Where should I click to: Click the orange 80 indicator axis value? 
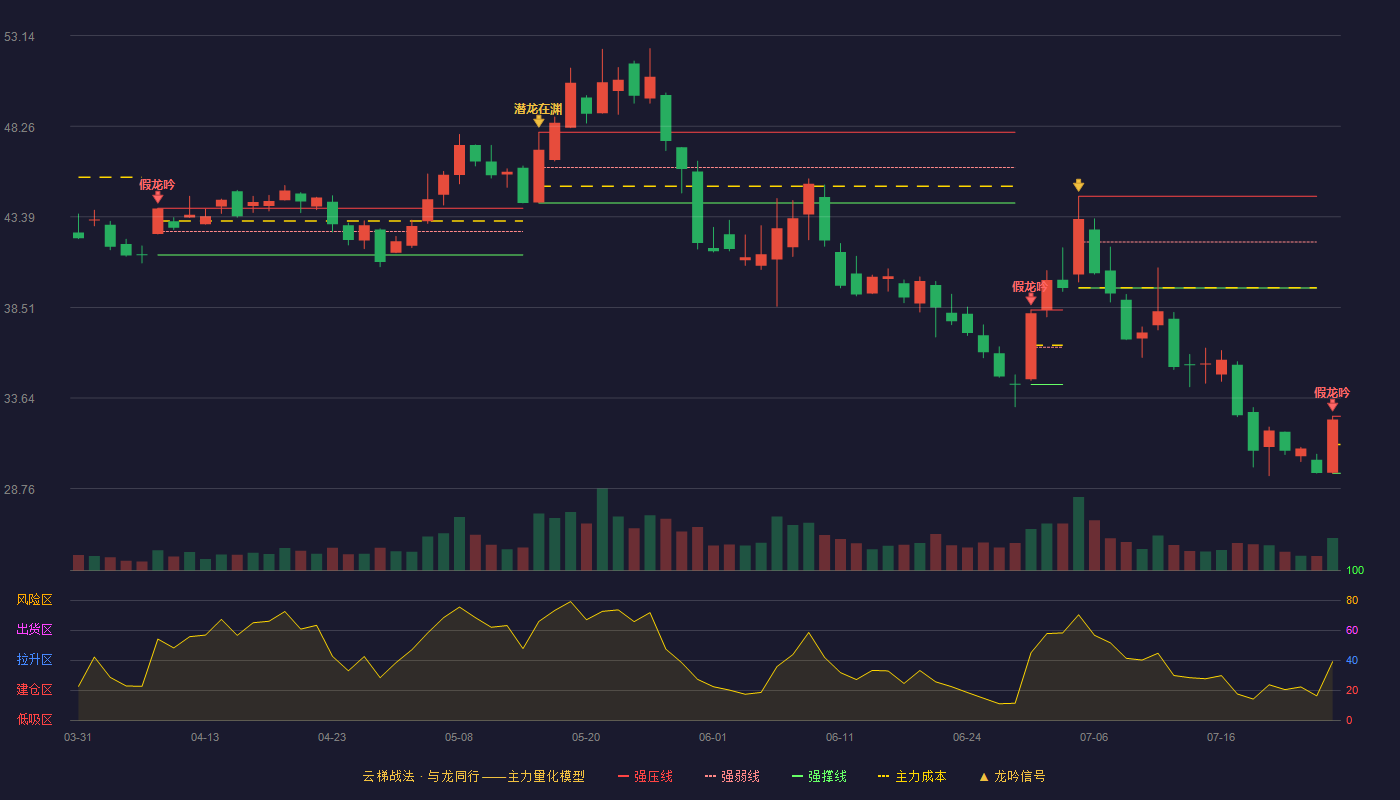pyautogui.click(x=1352, y=600)
